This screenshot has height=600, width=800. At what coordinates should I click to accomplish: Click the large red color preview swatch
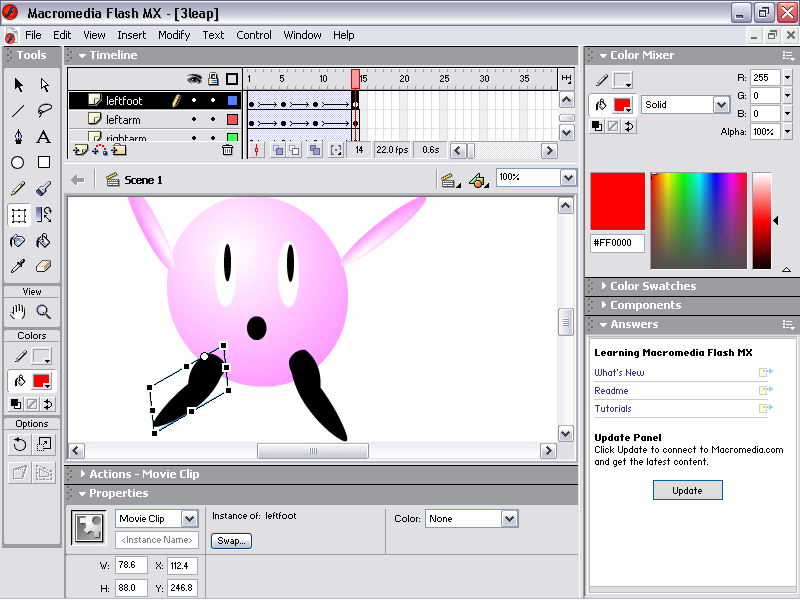(x=617, y=202)
